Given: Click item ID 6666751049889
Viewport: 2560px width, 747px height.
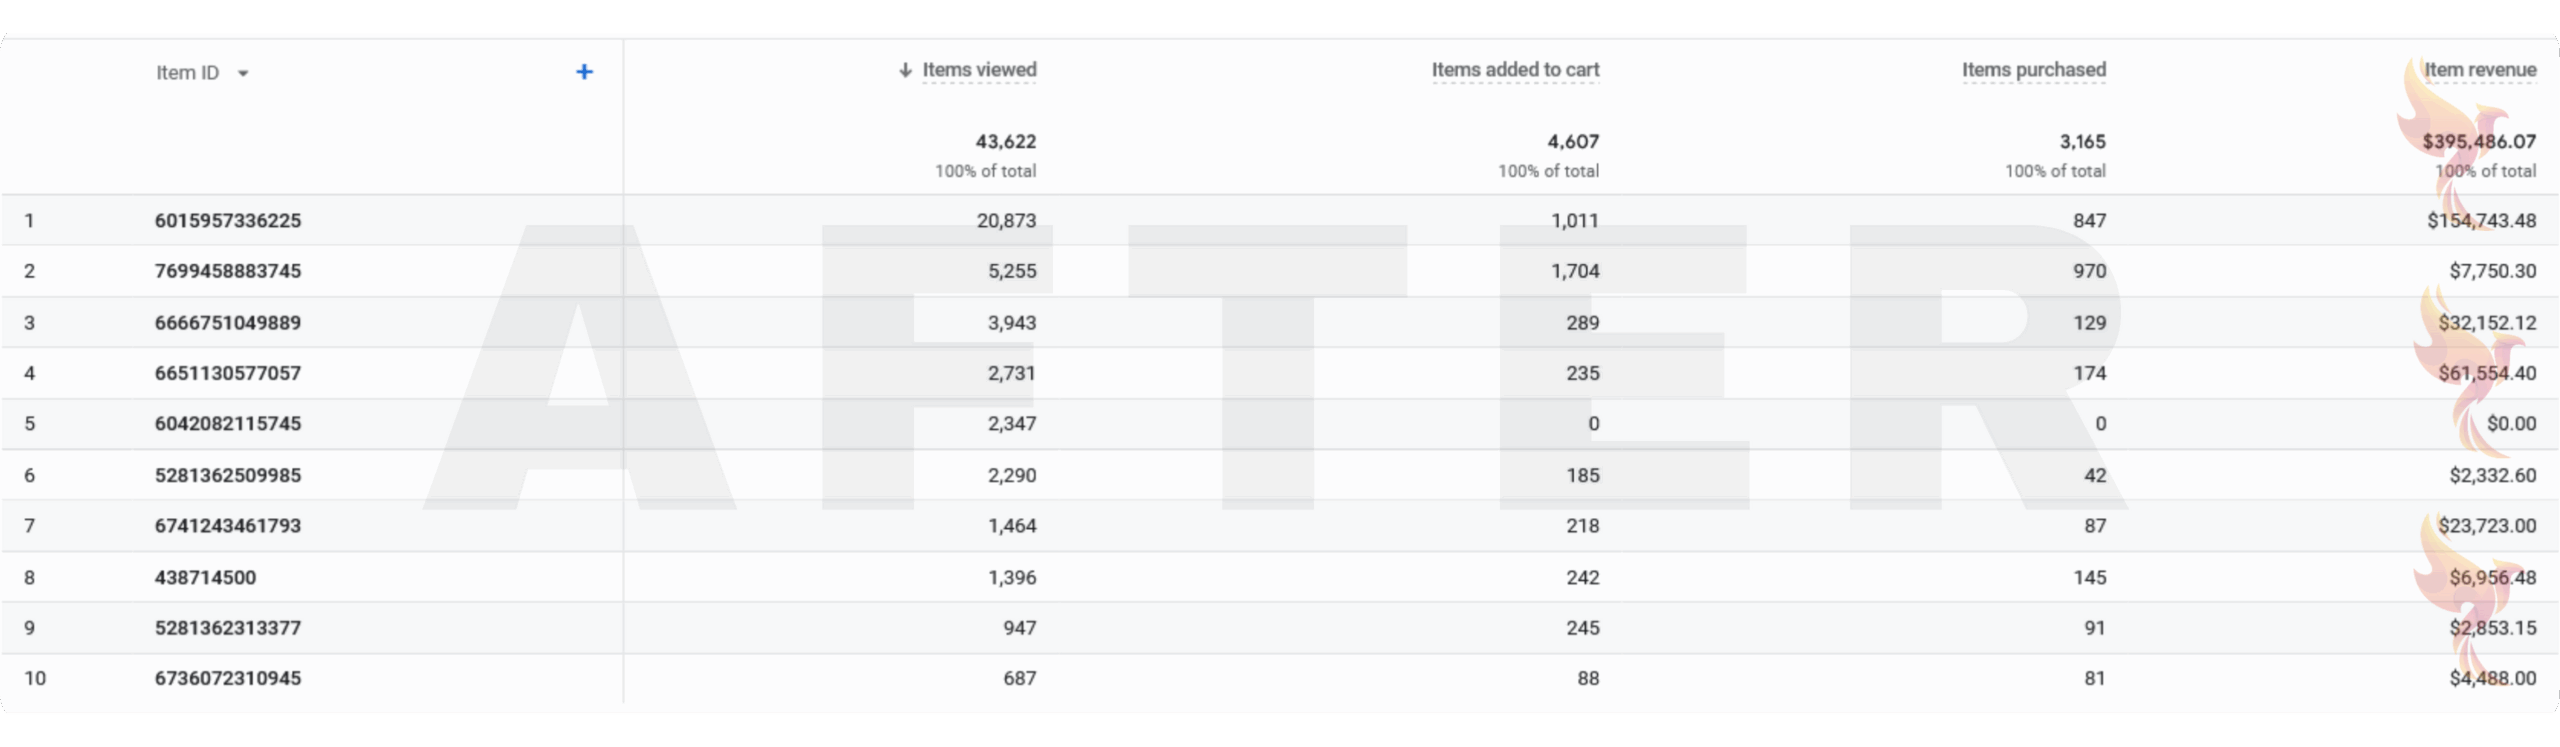Looking at the screenshot, I should pos(228,323).
